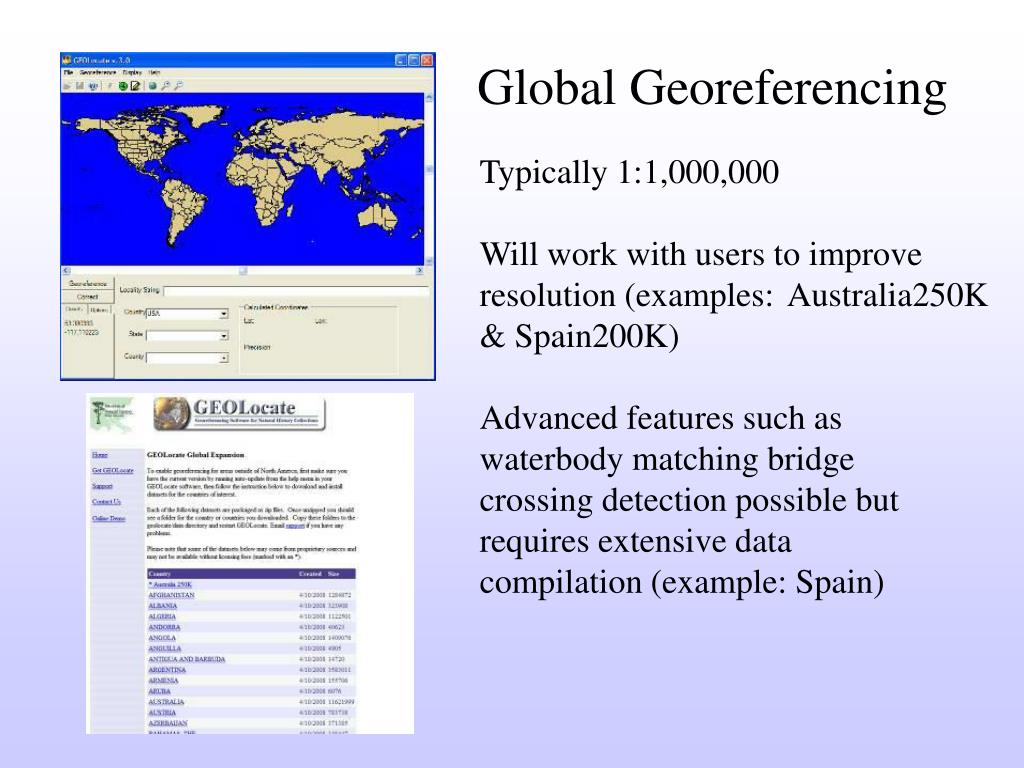Image resolution: width=1024 pixels, height=768 pixels.
Task: Open the AUSTRIA dataset link
Action: pos(162,712)
